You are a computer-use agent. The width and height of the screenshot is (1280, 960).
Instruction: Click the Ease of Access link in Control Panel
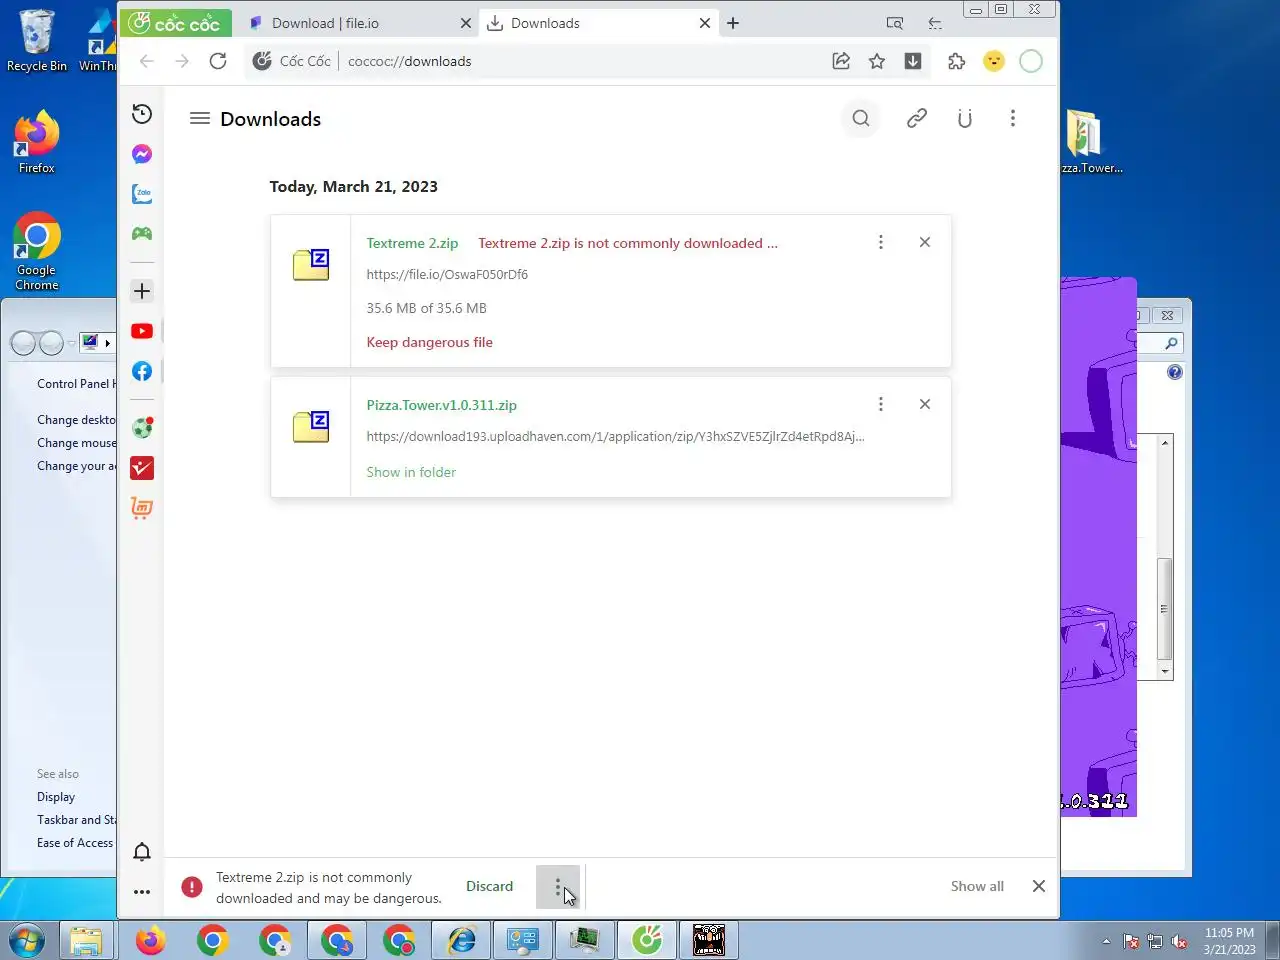coord(75,843)
